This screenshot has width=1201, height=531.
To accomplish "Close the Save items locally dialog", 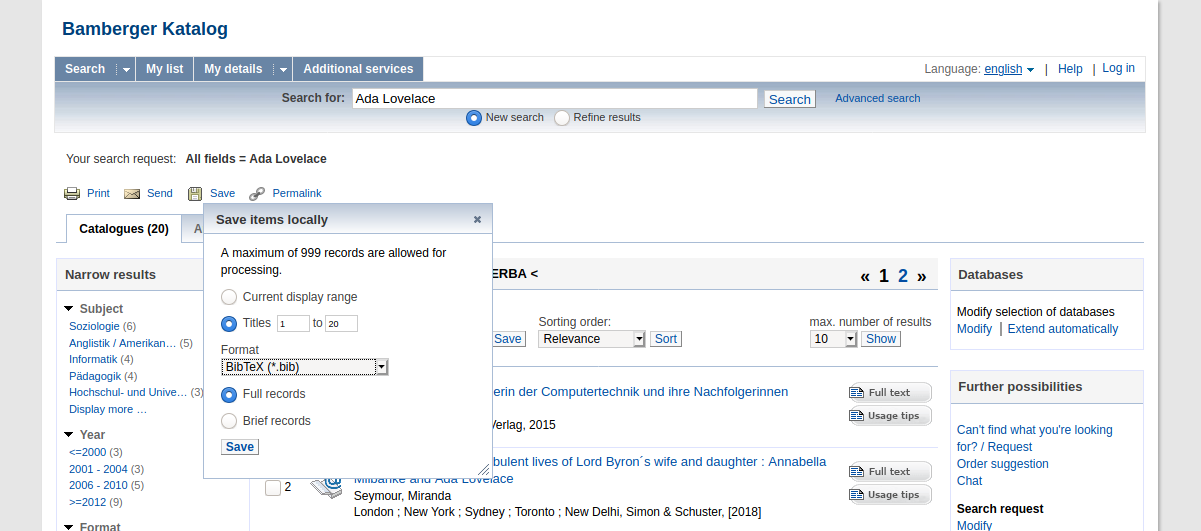I will [x=477, y=220].
